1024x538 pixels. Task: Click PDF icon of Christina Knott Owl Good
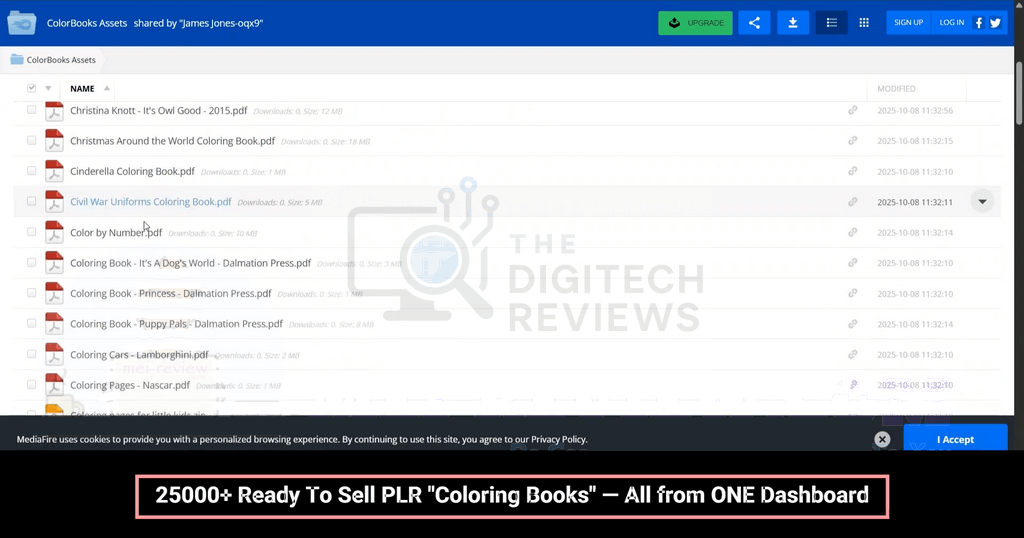pyautogui.click(x=54, y=111)
